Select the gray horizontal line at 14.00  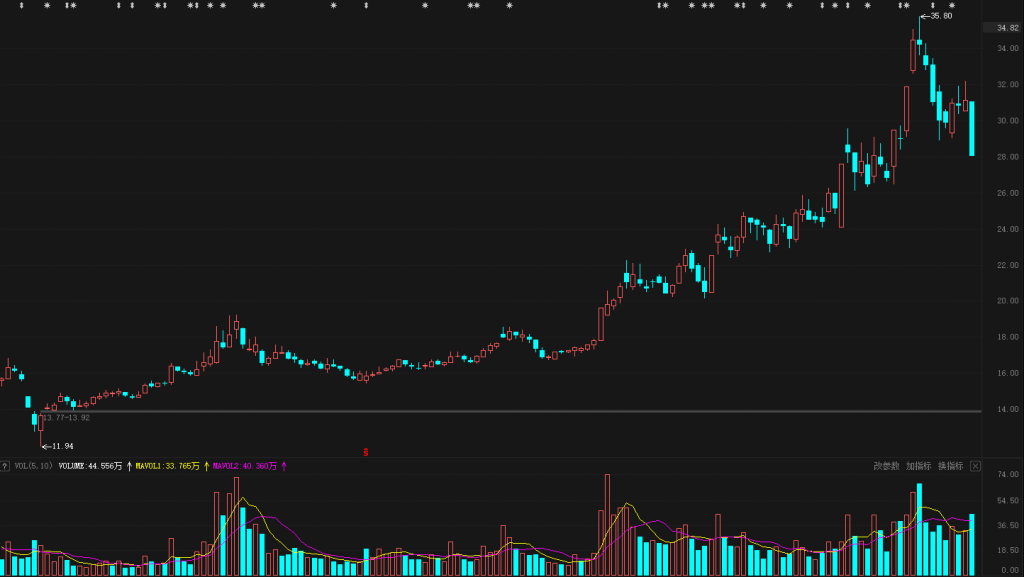(500, 411)
